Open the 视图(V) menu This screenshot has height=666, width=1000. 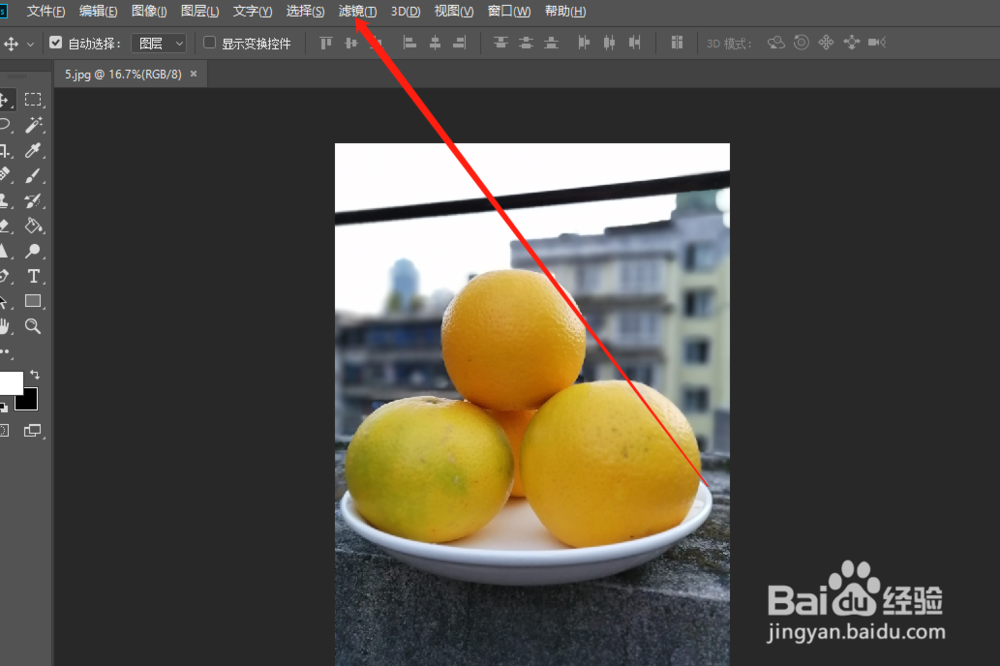[454, 11]
